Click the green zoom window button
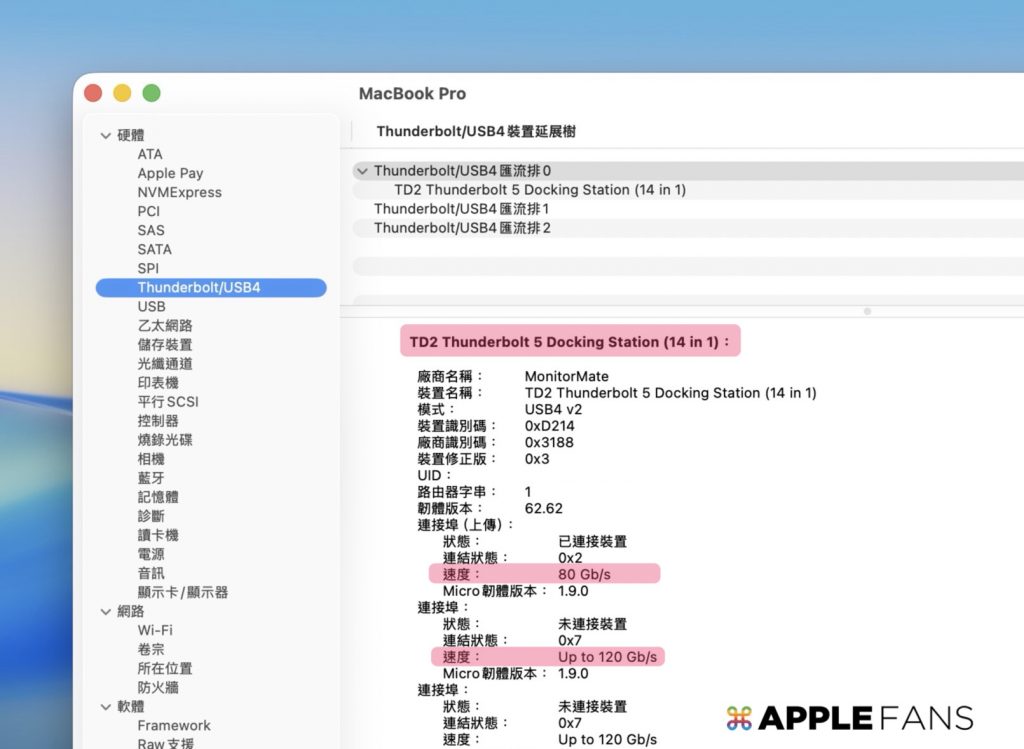Viewport: 1024px width, 749px height. (x=151, y=93)
